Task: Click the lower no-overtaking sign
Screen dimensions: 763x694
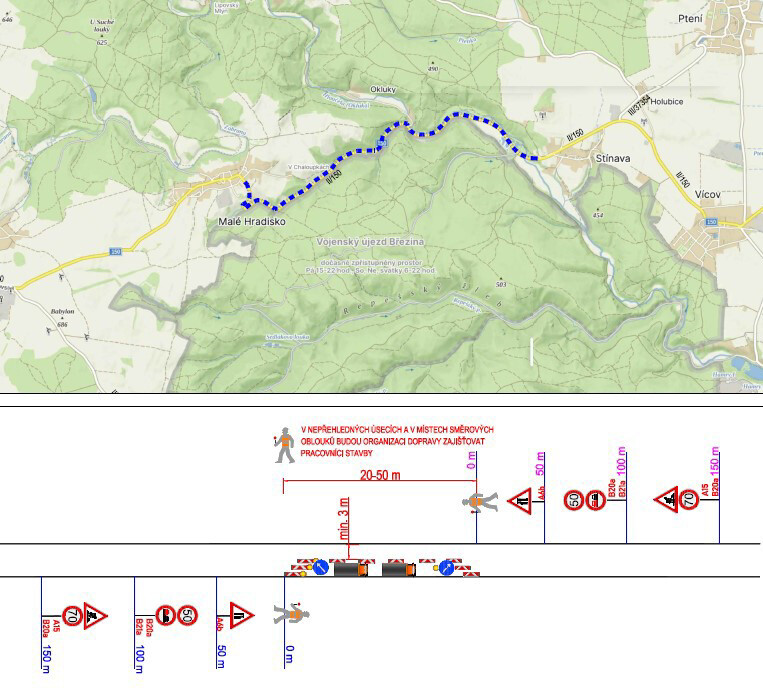Action: 165,616
